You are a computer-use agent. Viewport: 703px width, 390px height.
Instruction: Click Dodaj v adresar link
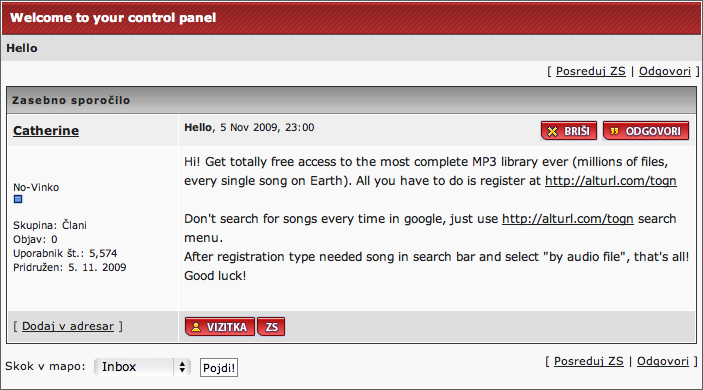68,326
